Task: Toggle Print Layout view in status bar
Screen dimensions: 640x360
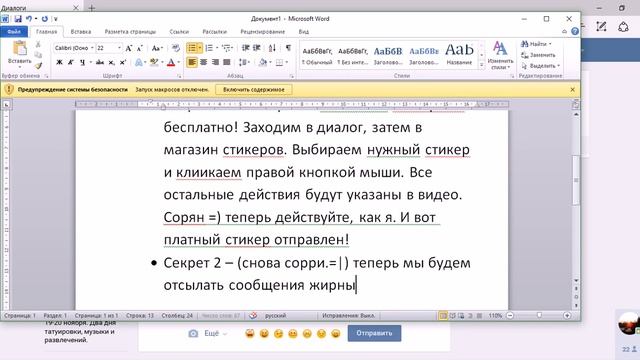Action: (443, 316)
